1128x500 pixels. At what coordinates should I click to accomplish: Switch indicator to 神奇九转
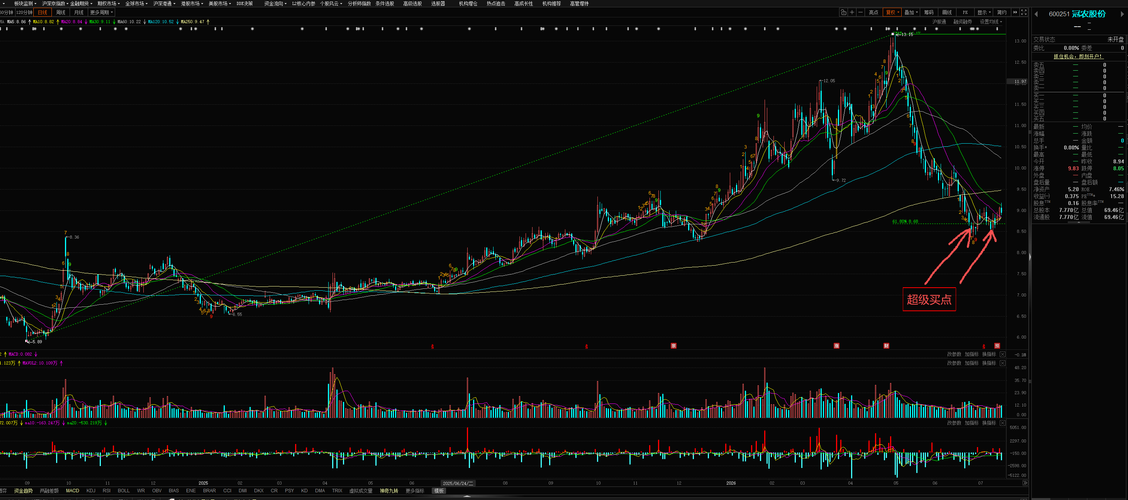coord(390,491)
